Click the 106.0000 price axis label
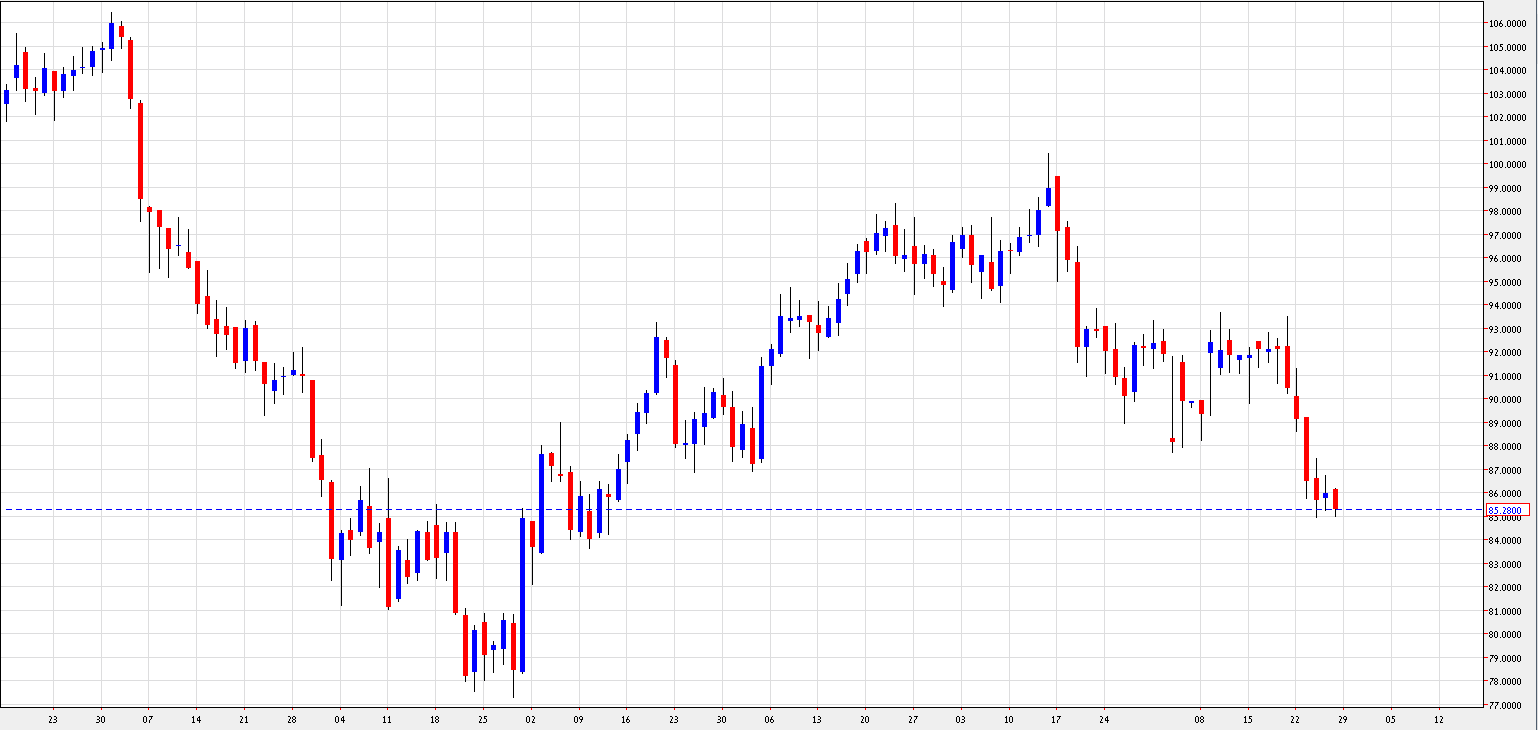Screen dimensions: 1538x730 click(x=1506, y=24)
